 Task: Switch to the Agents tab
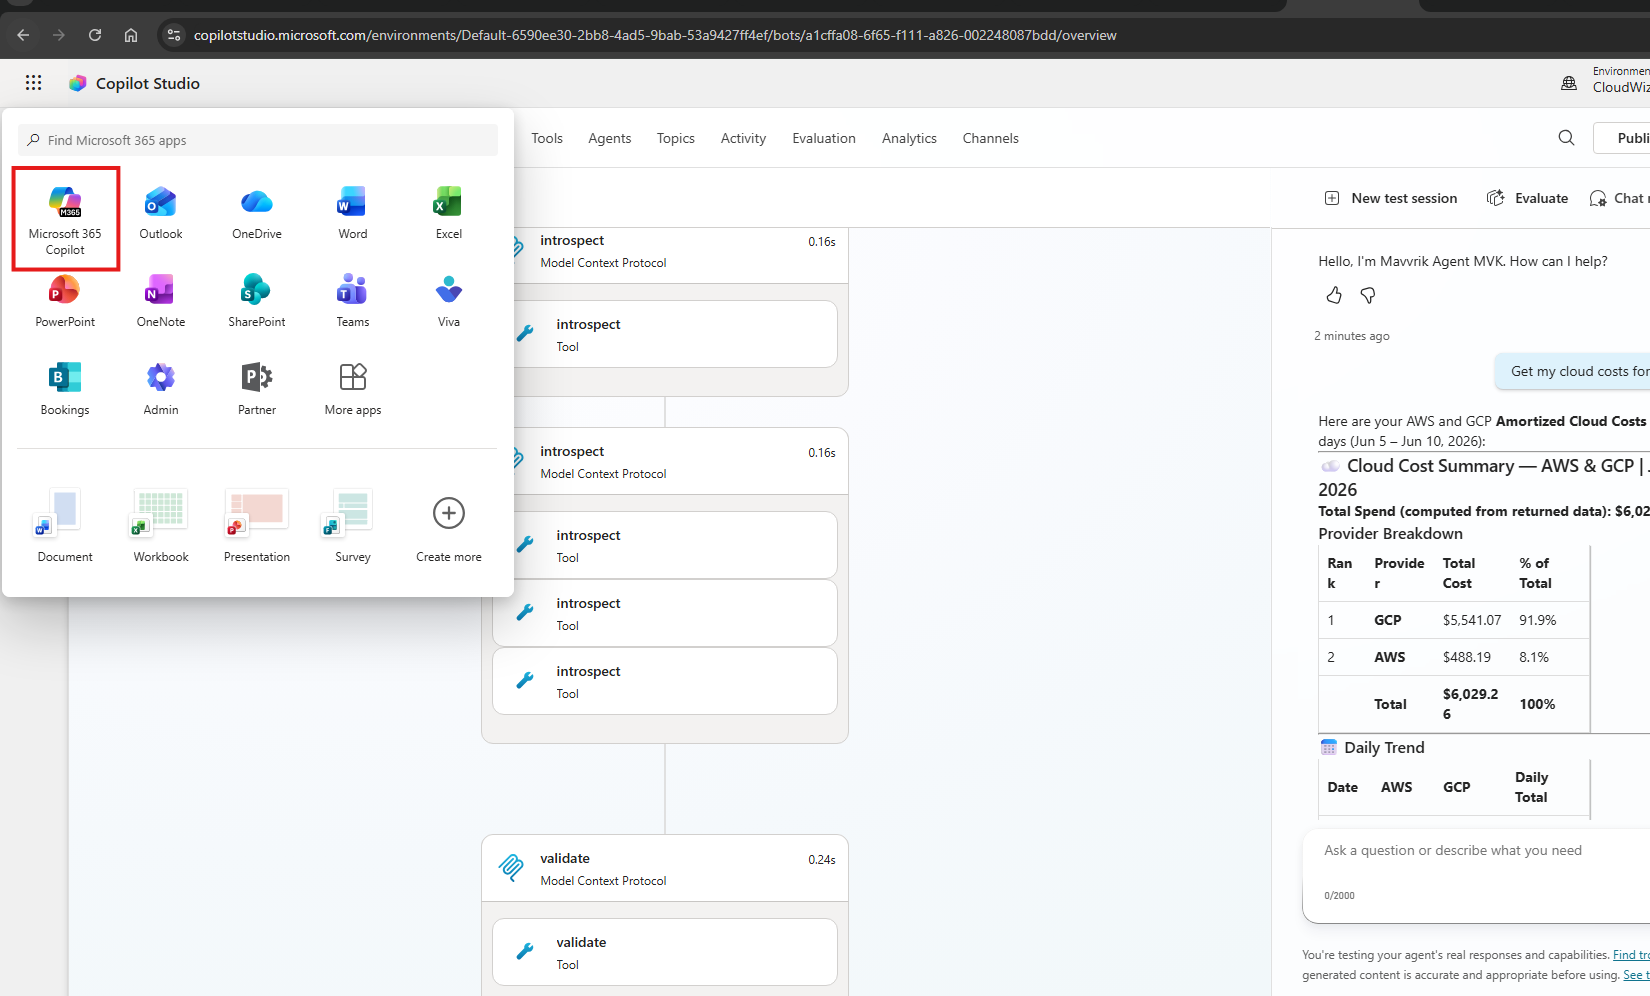click(610, 138)
